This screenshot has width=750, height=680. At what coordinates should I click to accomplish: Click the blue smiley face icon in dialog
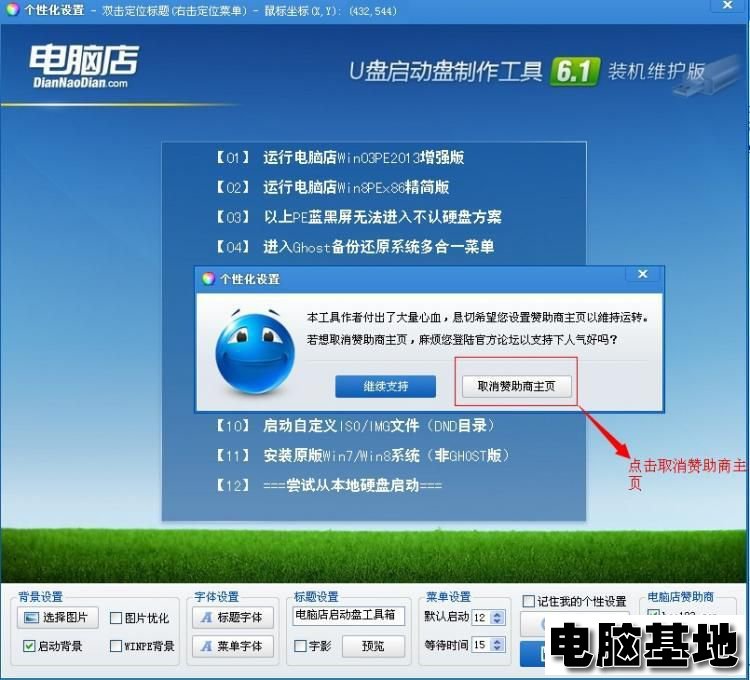tap(255, 352)
